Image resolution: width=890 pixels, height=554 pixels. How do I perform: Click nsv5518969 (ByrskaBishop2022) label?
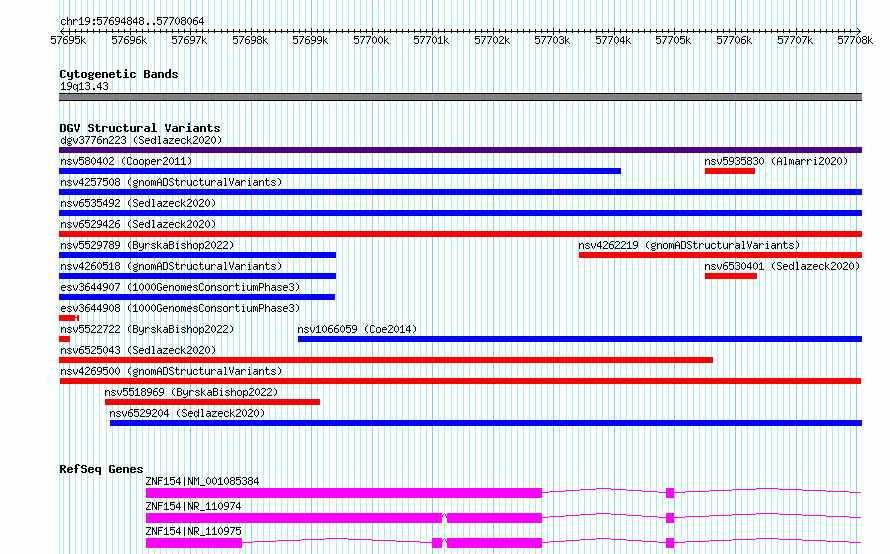(191, 392)
